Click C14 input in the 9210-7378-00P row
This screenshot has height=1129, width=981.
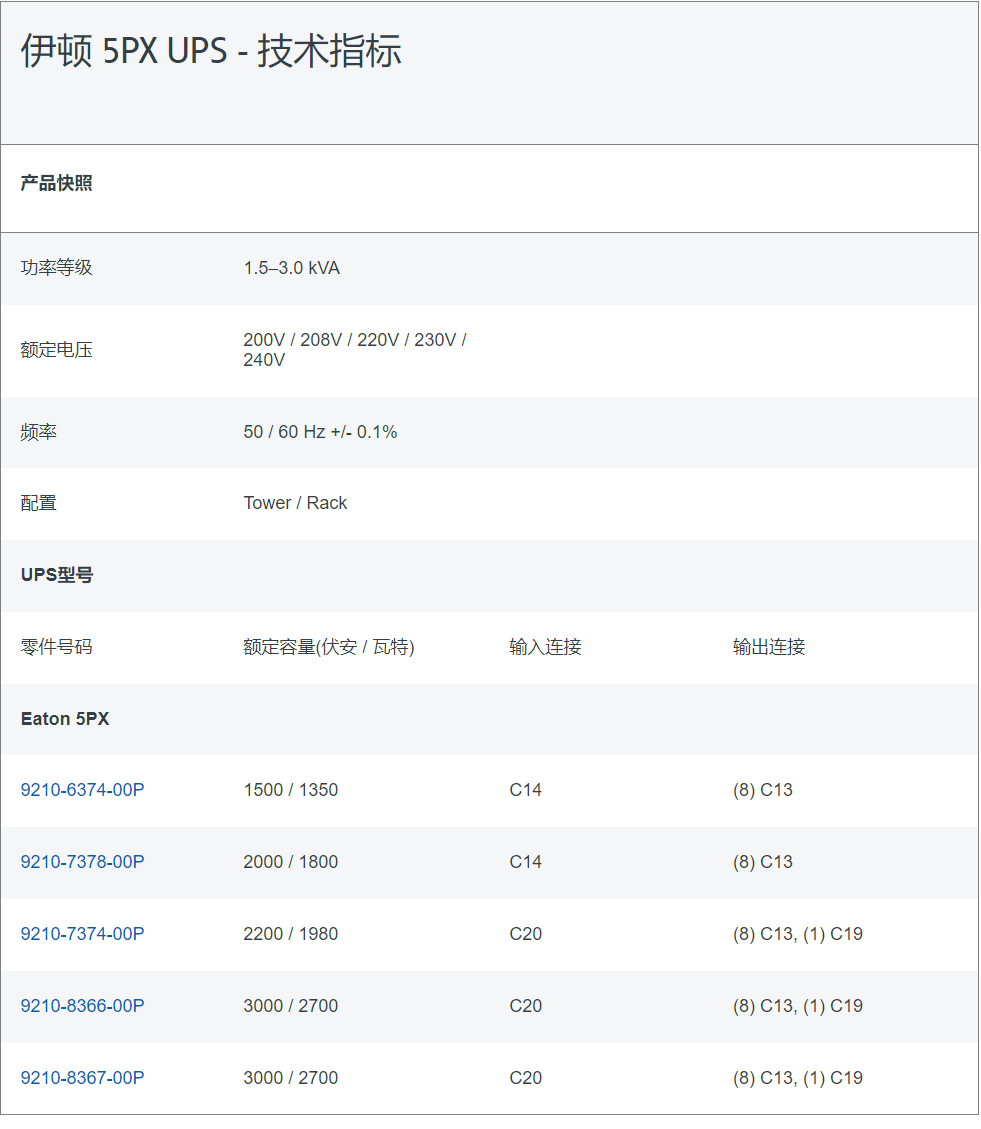coord(526,862)
